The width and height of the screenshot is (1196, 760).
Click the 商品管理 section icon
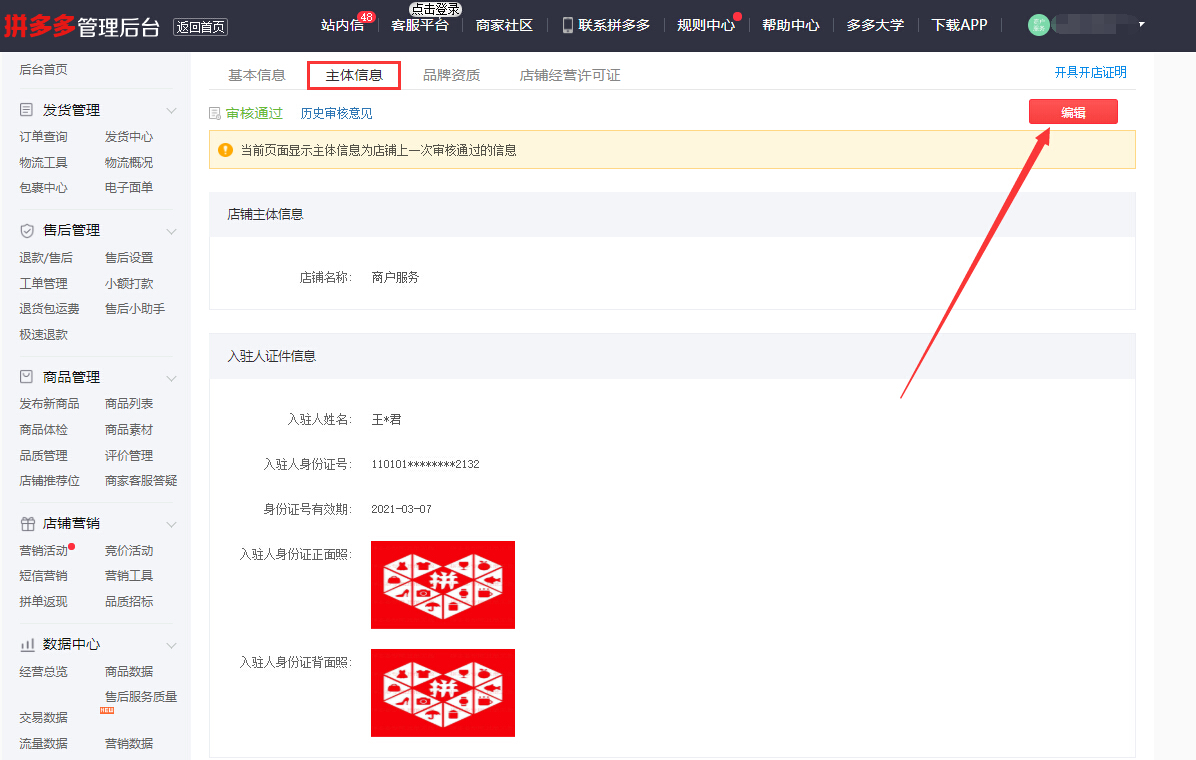(27, 377)
